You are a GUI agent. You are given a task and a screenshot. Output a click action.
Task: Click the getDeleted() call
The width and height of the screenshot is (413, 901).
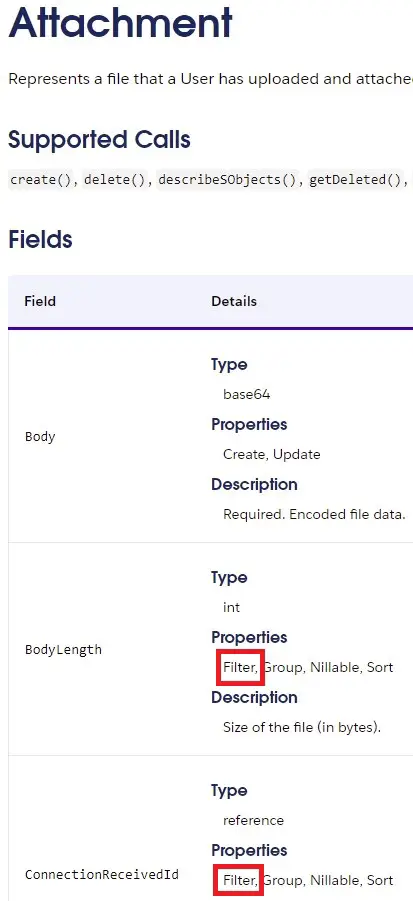[x=358, y=180]
